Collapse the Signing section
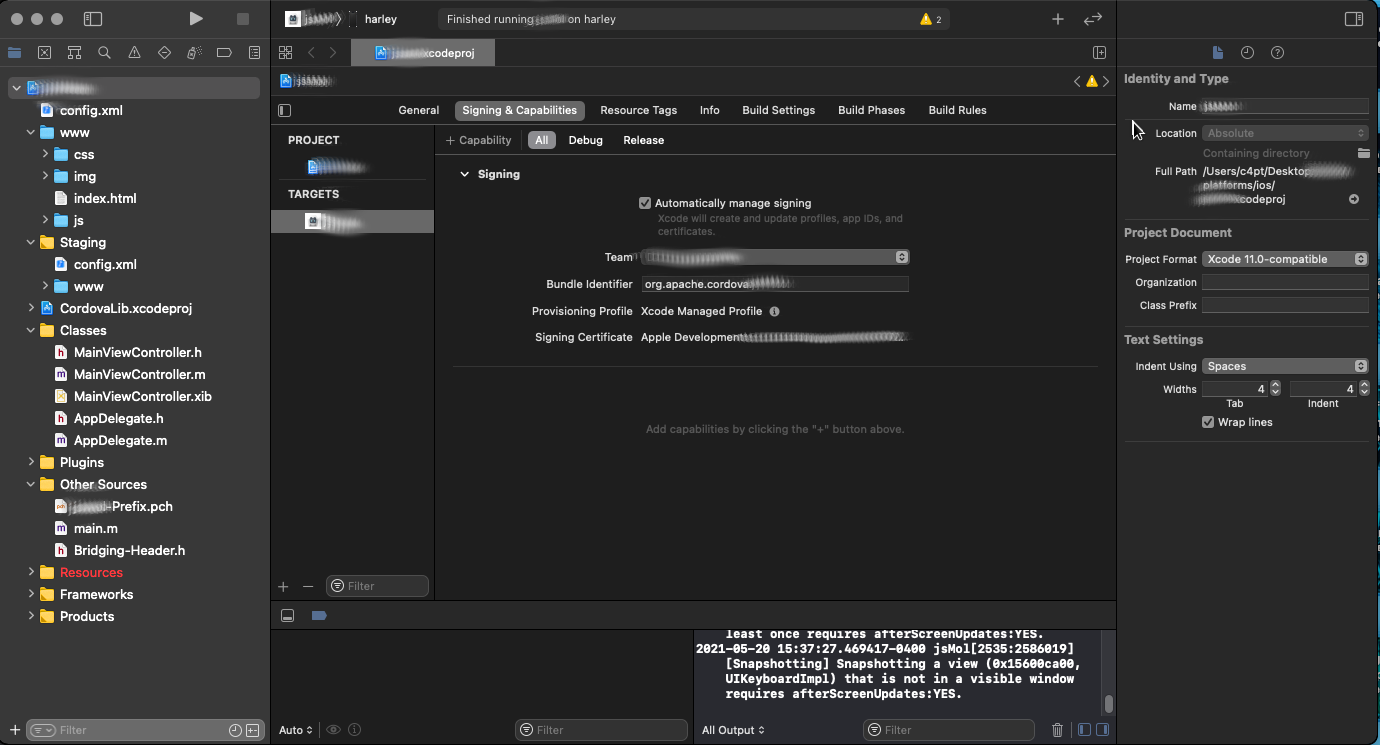The height and width of the screenshot is (745, 1380). pyautogui.click(x=464, y=174)
